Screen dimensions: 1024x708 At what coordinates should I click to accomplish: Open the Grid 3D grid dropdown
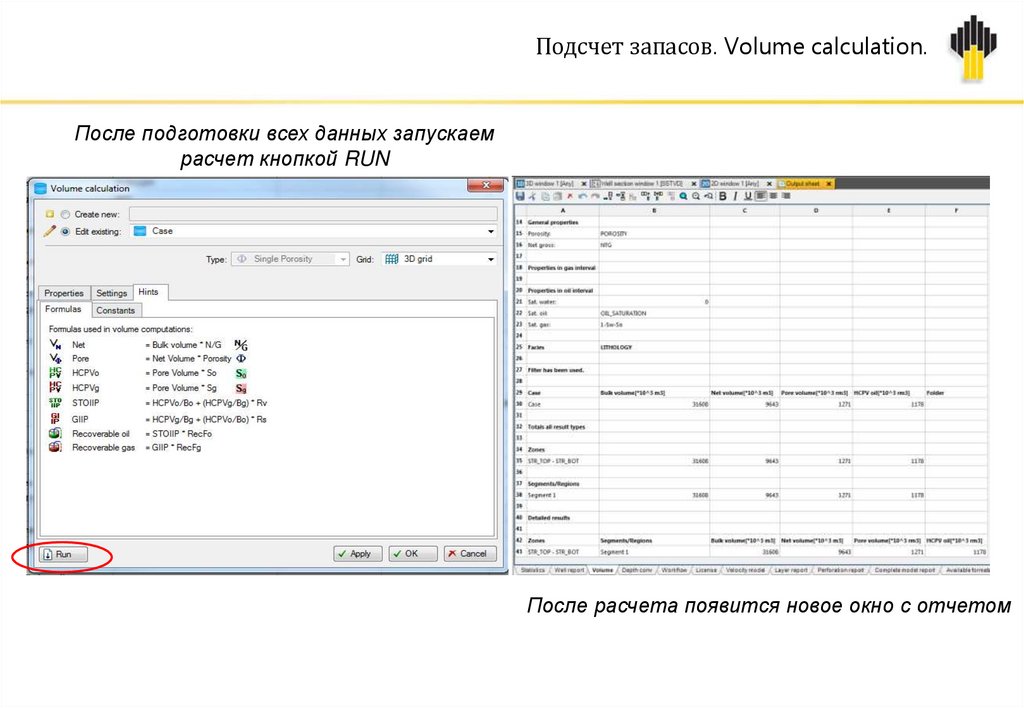(439, 259)
